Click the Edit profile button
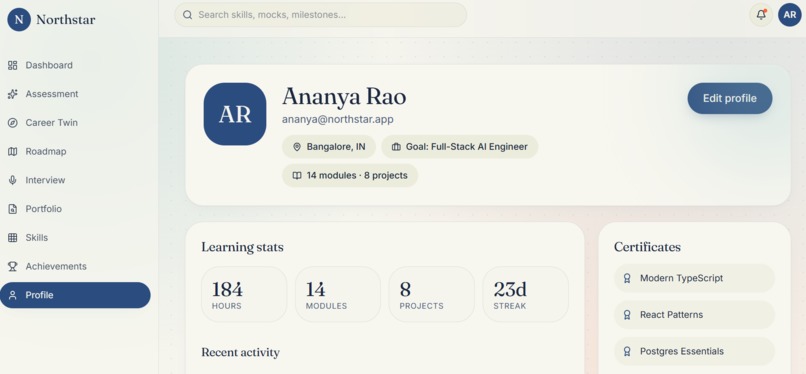This screenshot has height=374, width=806. pyautogui.click(x=730, y=99)
